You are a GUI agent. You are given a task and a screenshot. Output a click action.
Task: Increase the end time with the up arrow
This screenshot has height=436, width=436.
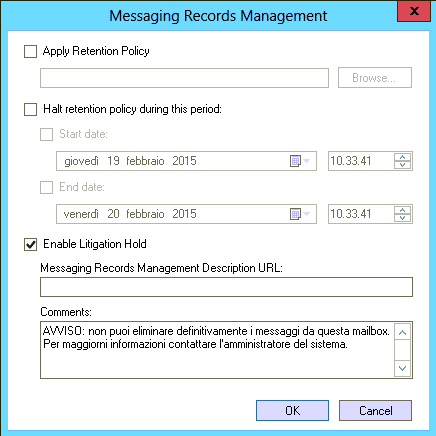[x=403, y=210]
